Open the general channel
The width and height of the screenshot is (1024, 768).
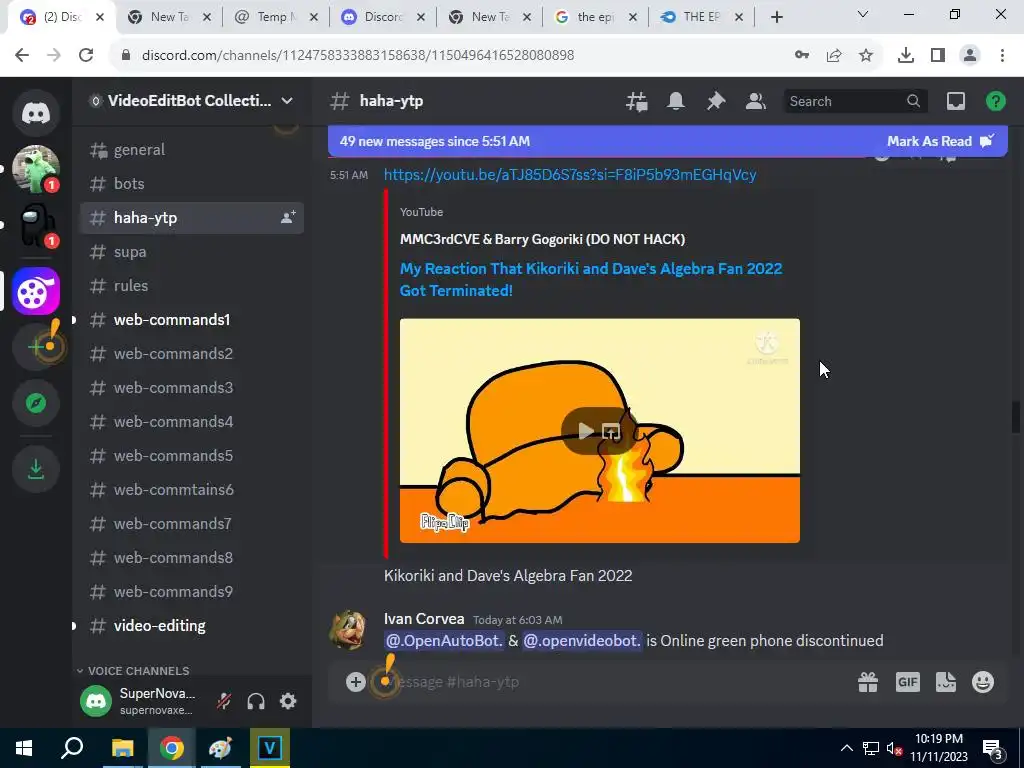[191, 150]
